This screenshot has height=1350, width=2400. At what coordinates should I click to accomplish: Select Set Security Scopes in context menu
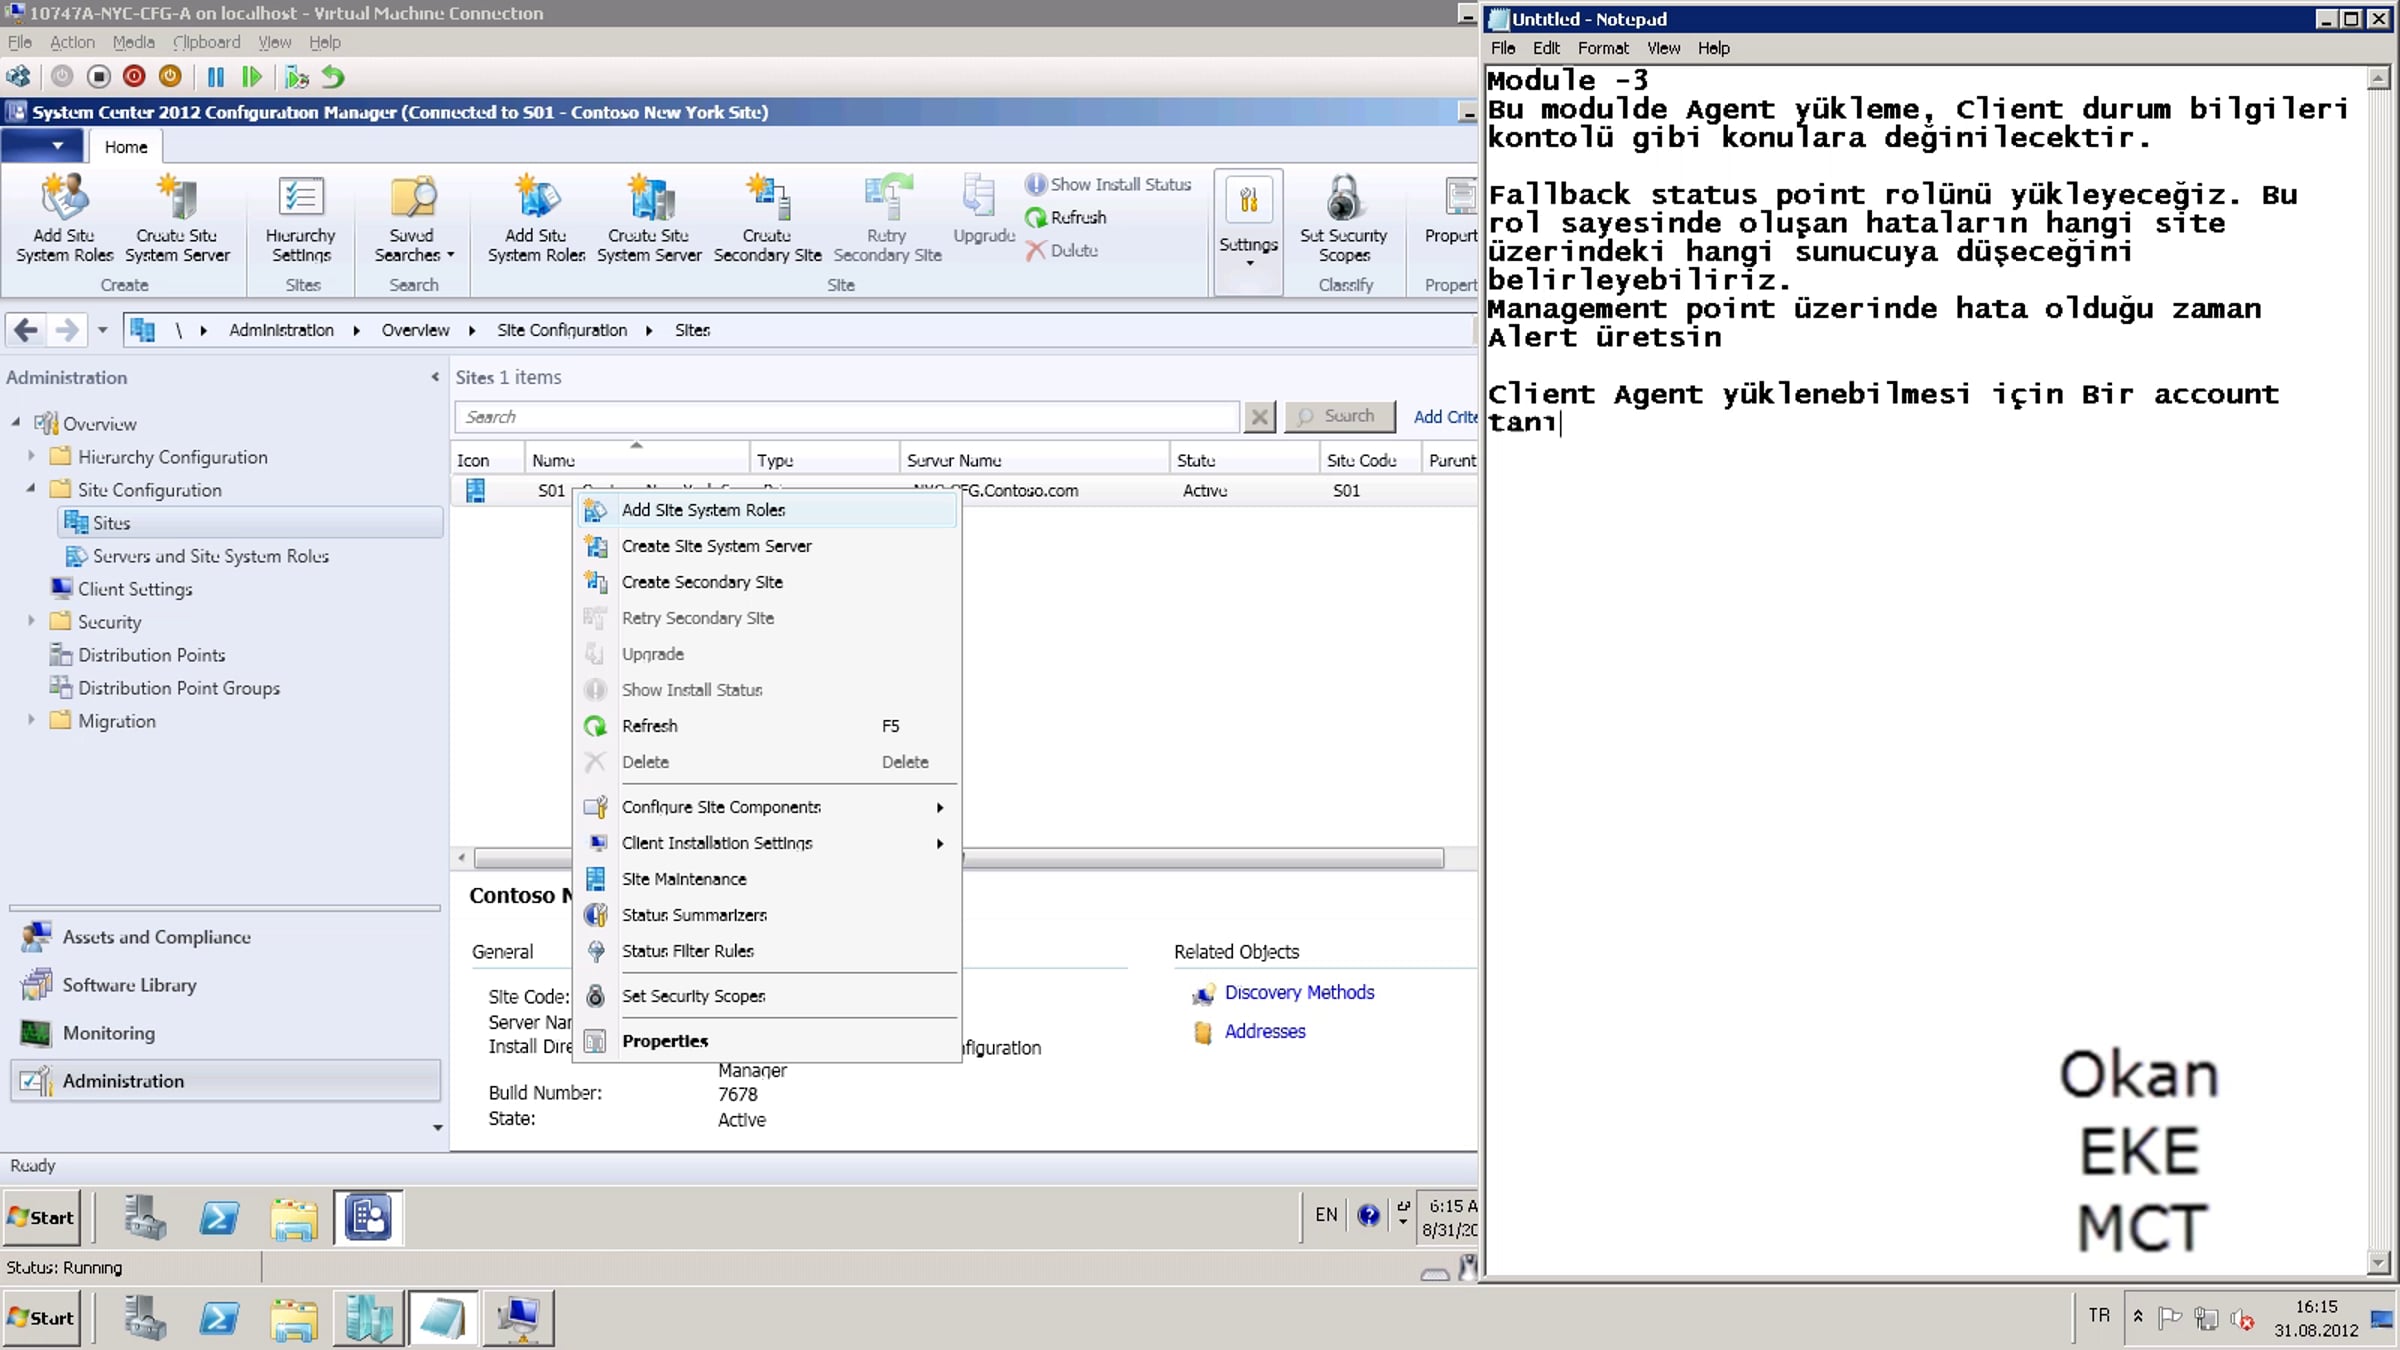pos(767,996)
